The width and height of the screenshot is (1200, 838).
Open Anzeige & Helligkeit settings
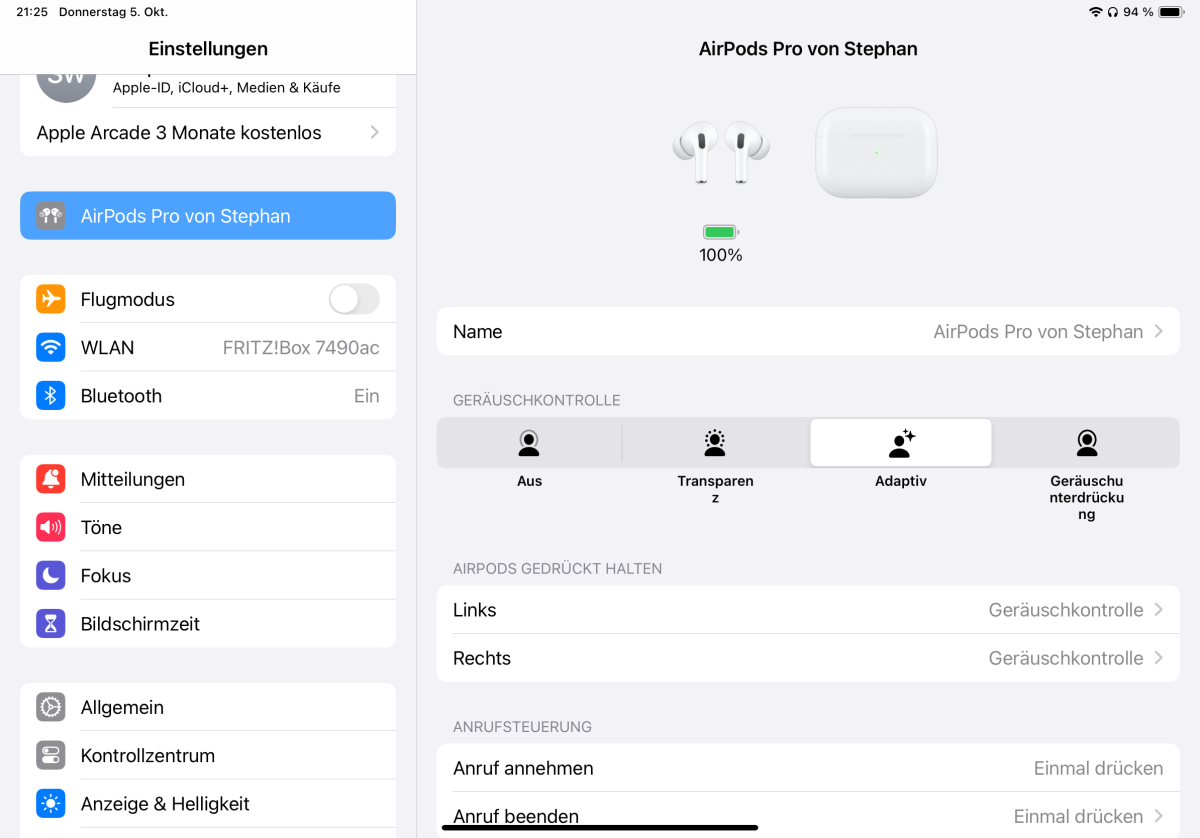click(208, 803)
